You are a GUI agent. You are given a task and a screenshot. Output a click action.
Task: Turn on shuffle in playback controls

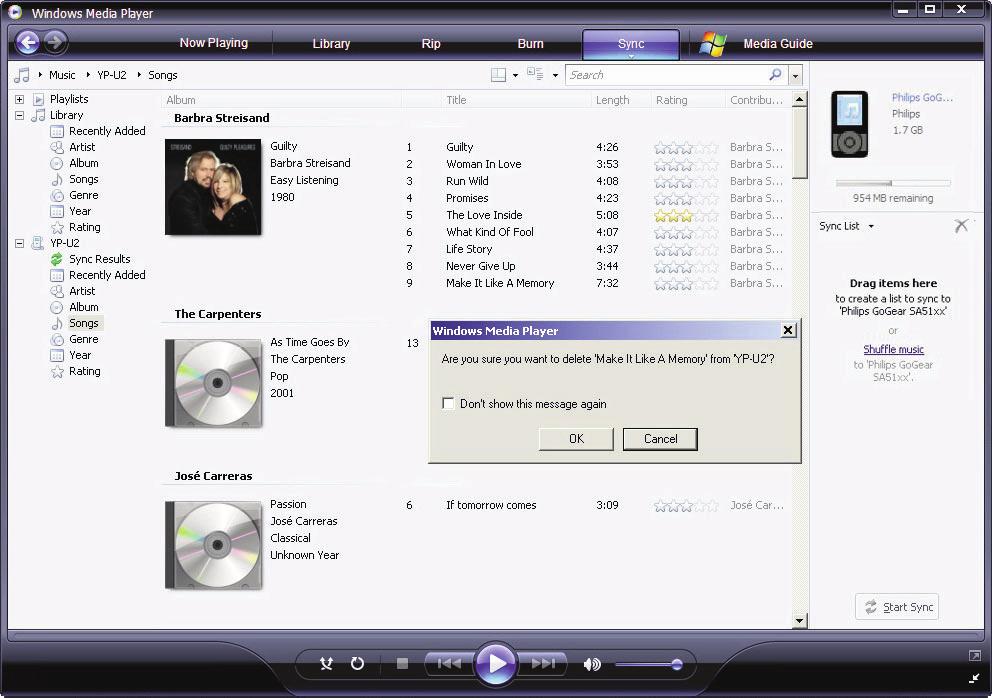326,664
